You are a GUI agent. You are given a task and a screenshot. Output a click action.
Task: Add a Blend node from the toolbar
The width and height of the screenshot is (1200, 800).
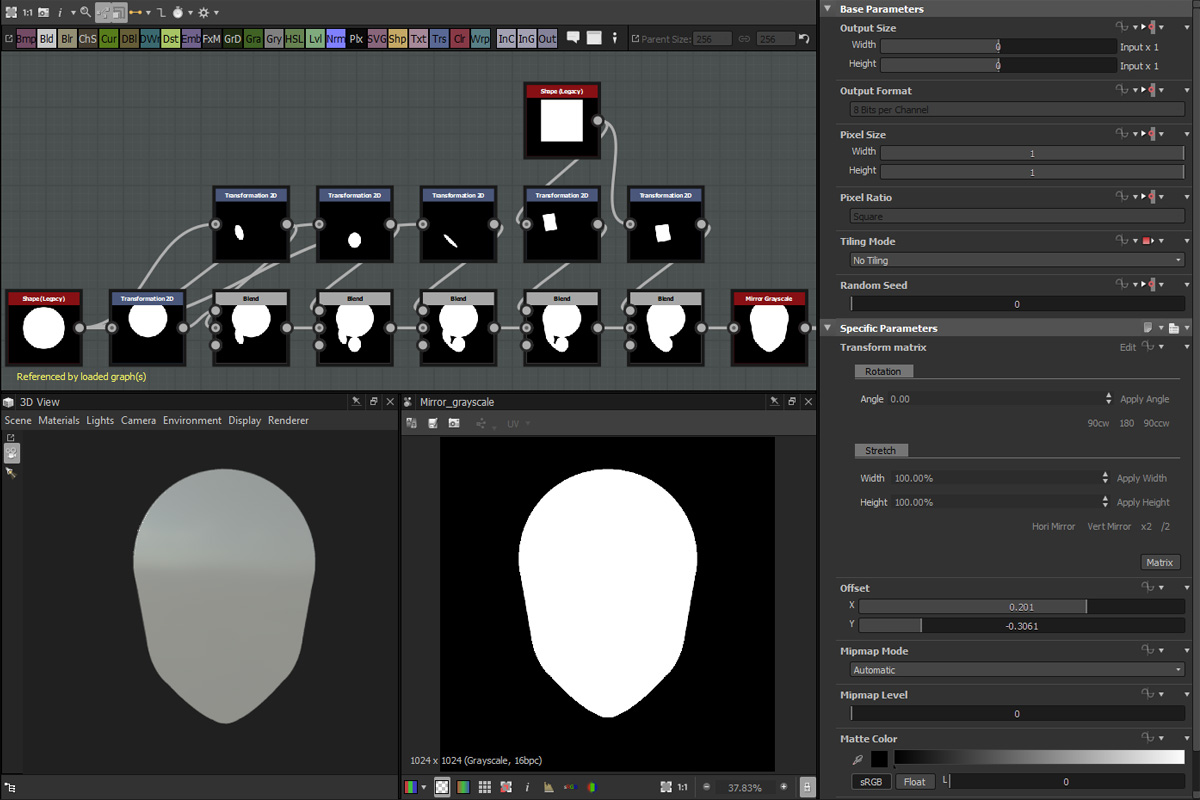point(47,39)
